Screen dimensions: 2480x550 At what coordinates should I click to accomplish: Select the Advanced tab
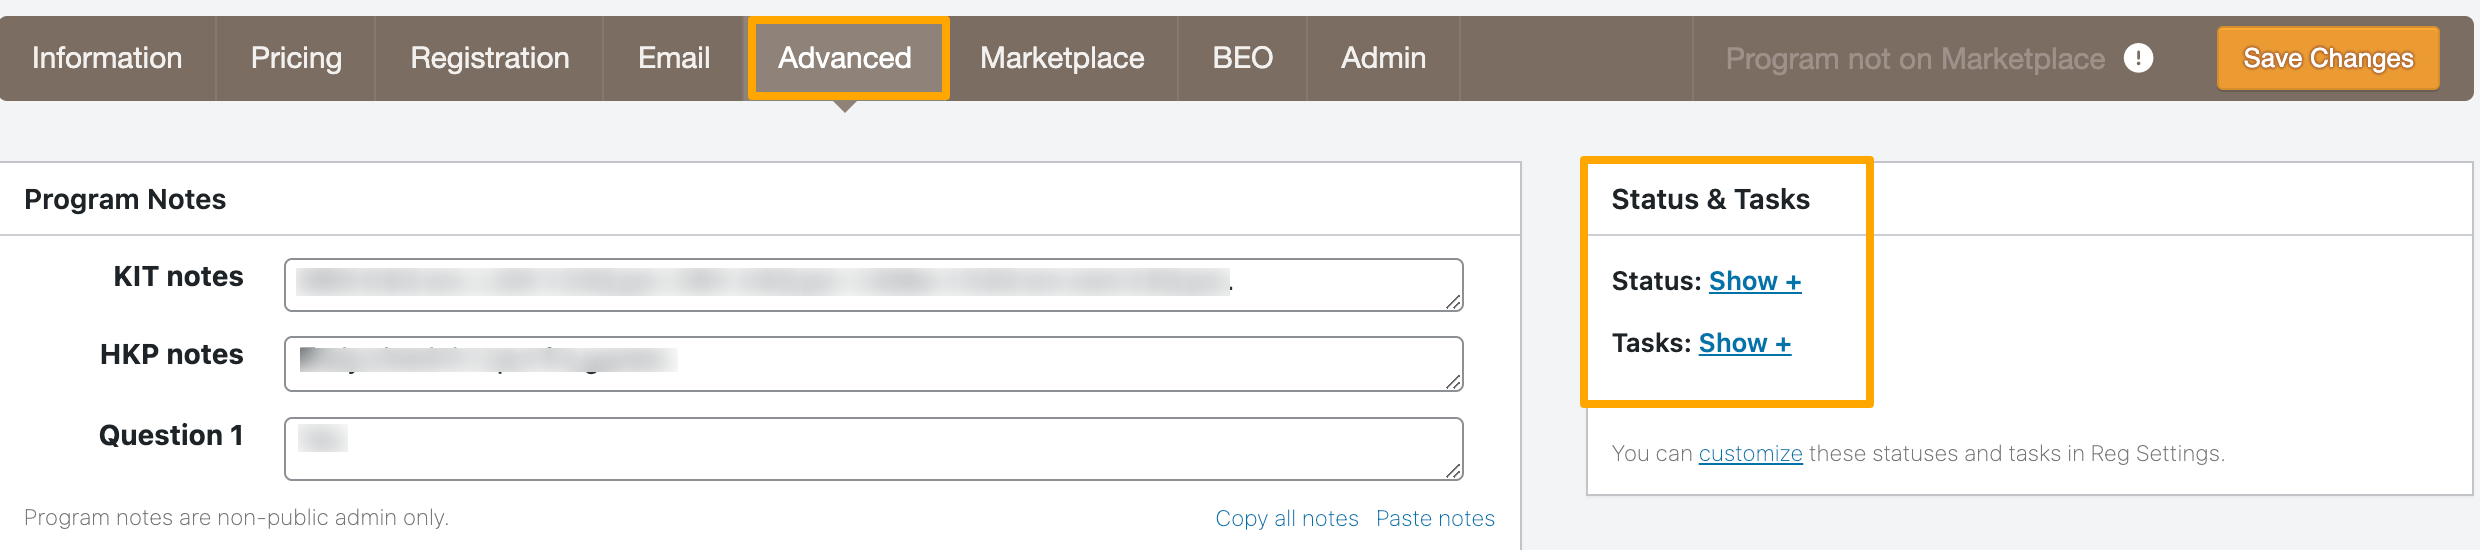pyautogui.click(x=846, y=58)
